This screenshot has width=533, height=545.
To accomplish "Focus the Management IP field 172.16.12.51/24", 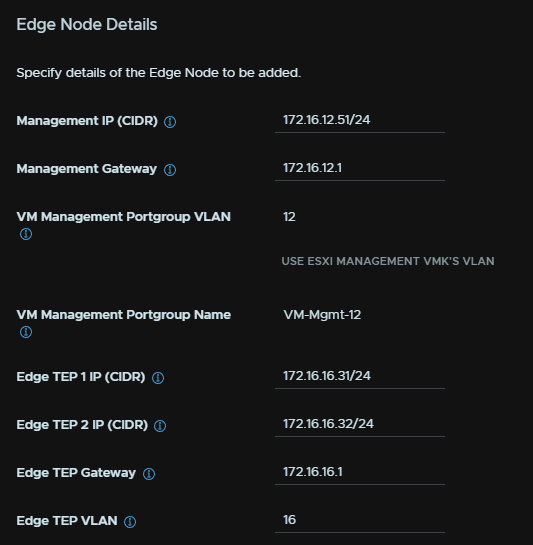I will (360, 120).
